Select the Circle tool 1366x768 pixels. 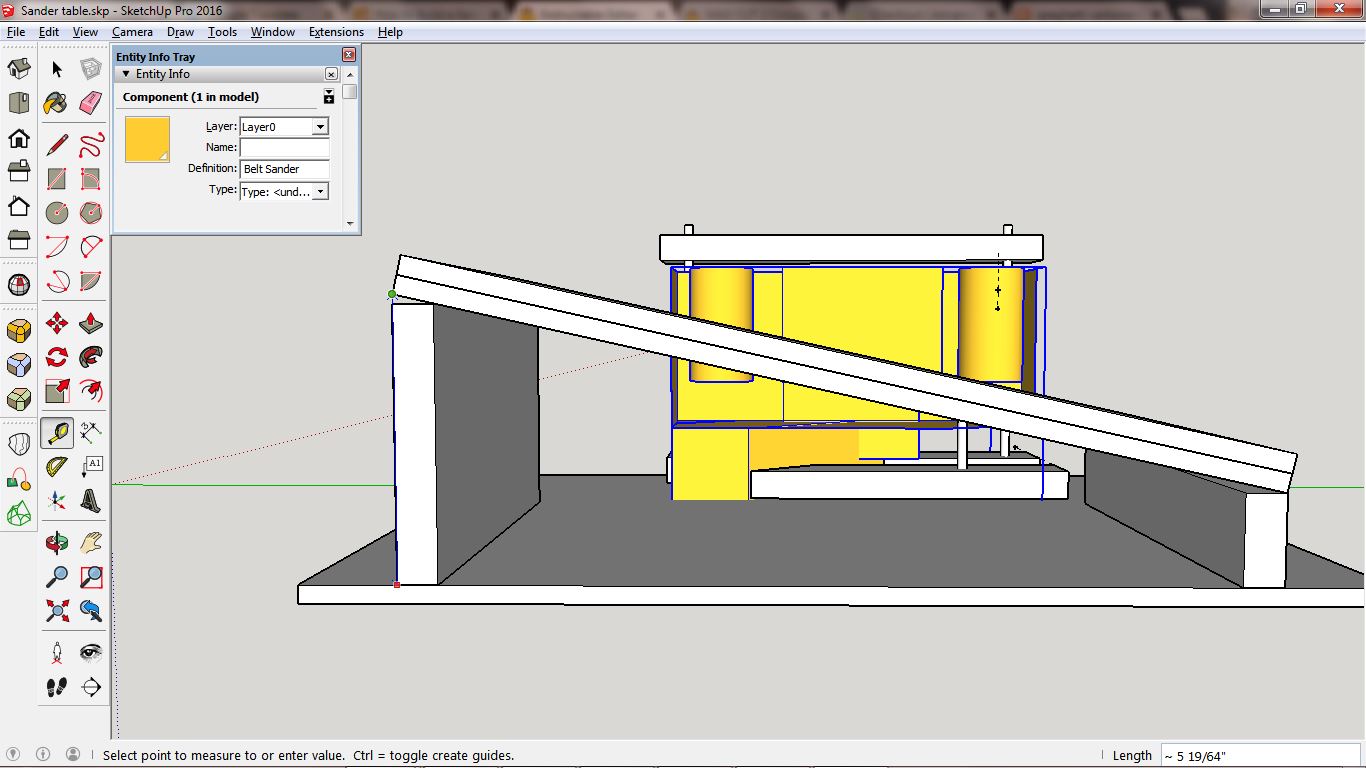click(57, 213)
